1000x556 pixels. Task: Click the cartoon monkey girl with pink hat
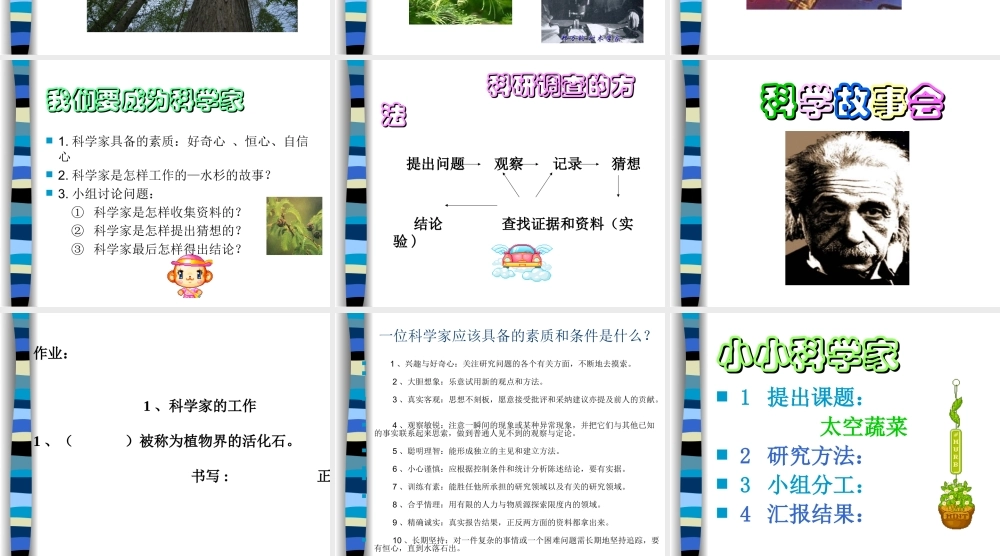coord(190,275)
